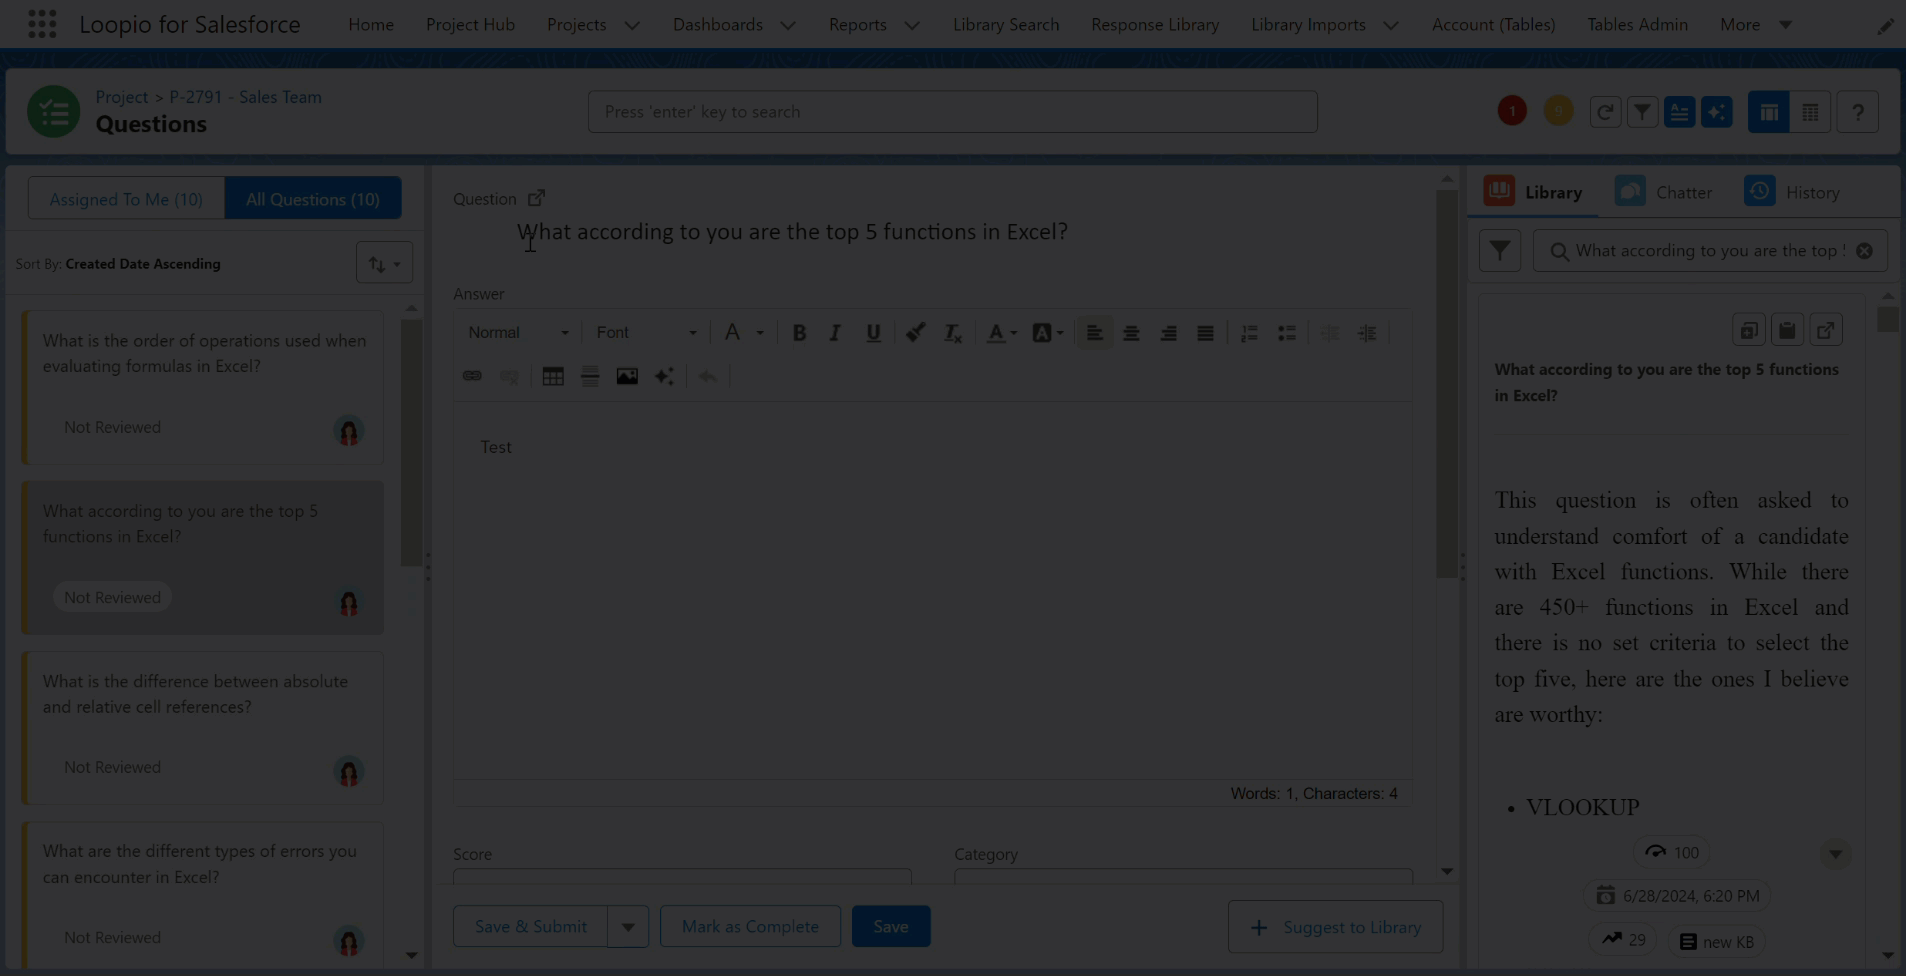
Task: Open library entry in new window icon
Action: [1826, 330]
